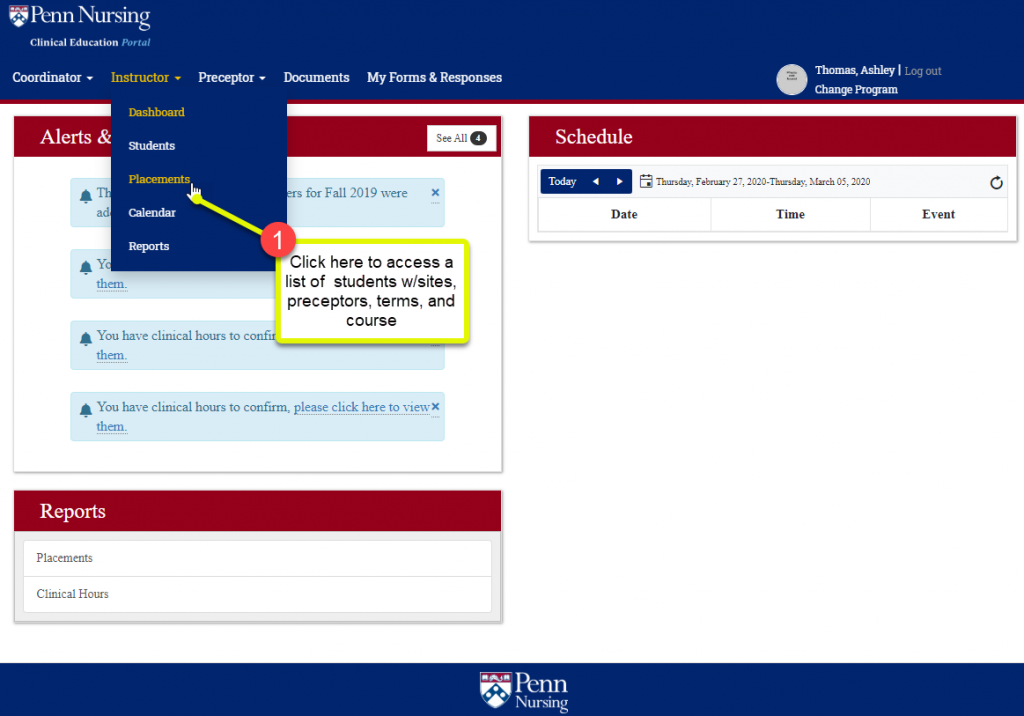Expand the Coordinator dropdown menu
The height and width of the screenshot is (716, 1024).
(52, 77)
